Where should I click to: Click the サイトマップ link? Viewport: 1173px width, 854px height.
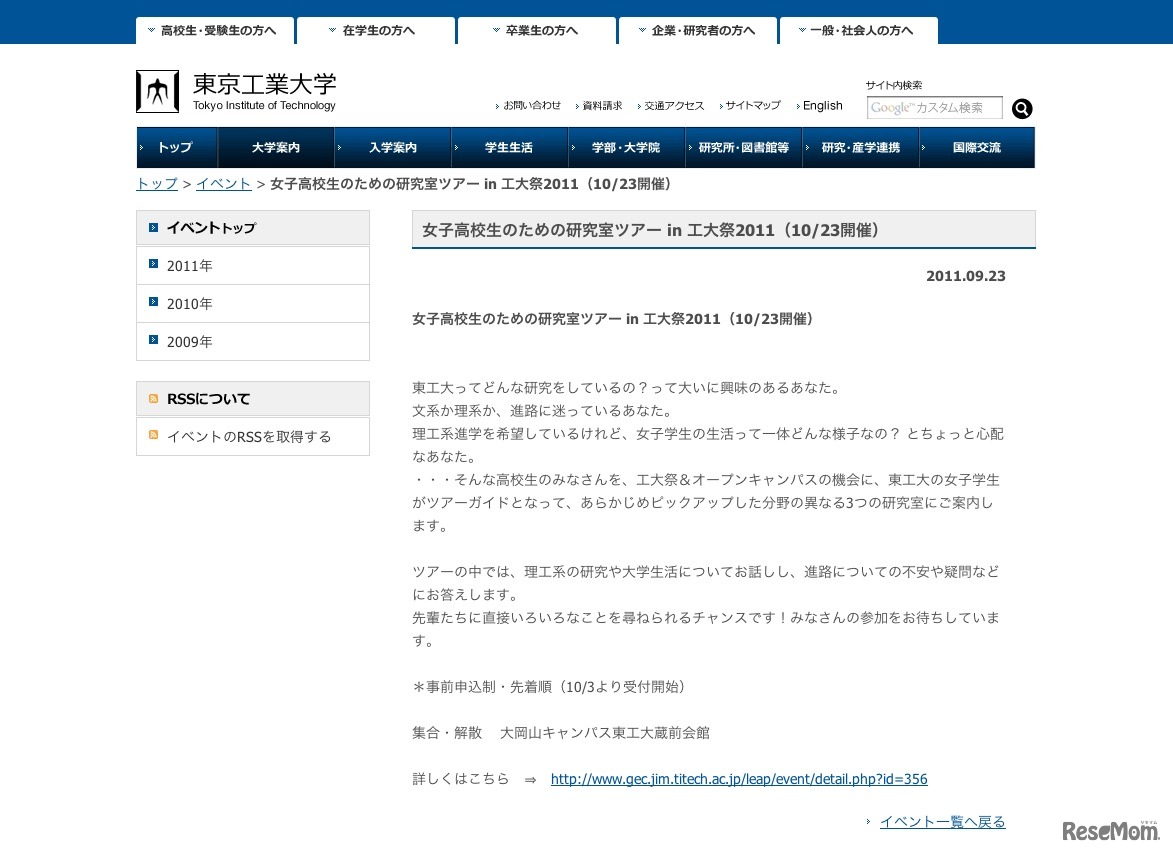click(x=753, y=105)
